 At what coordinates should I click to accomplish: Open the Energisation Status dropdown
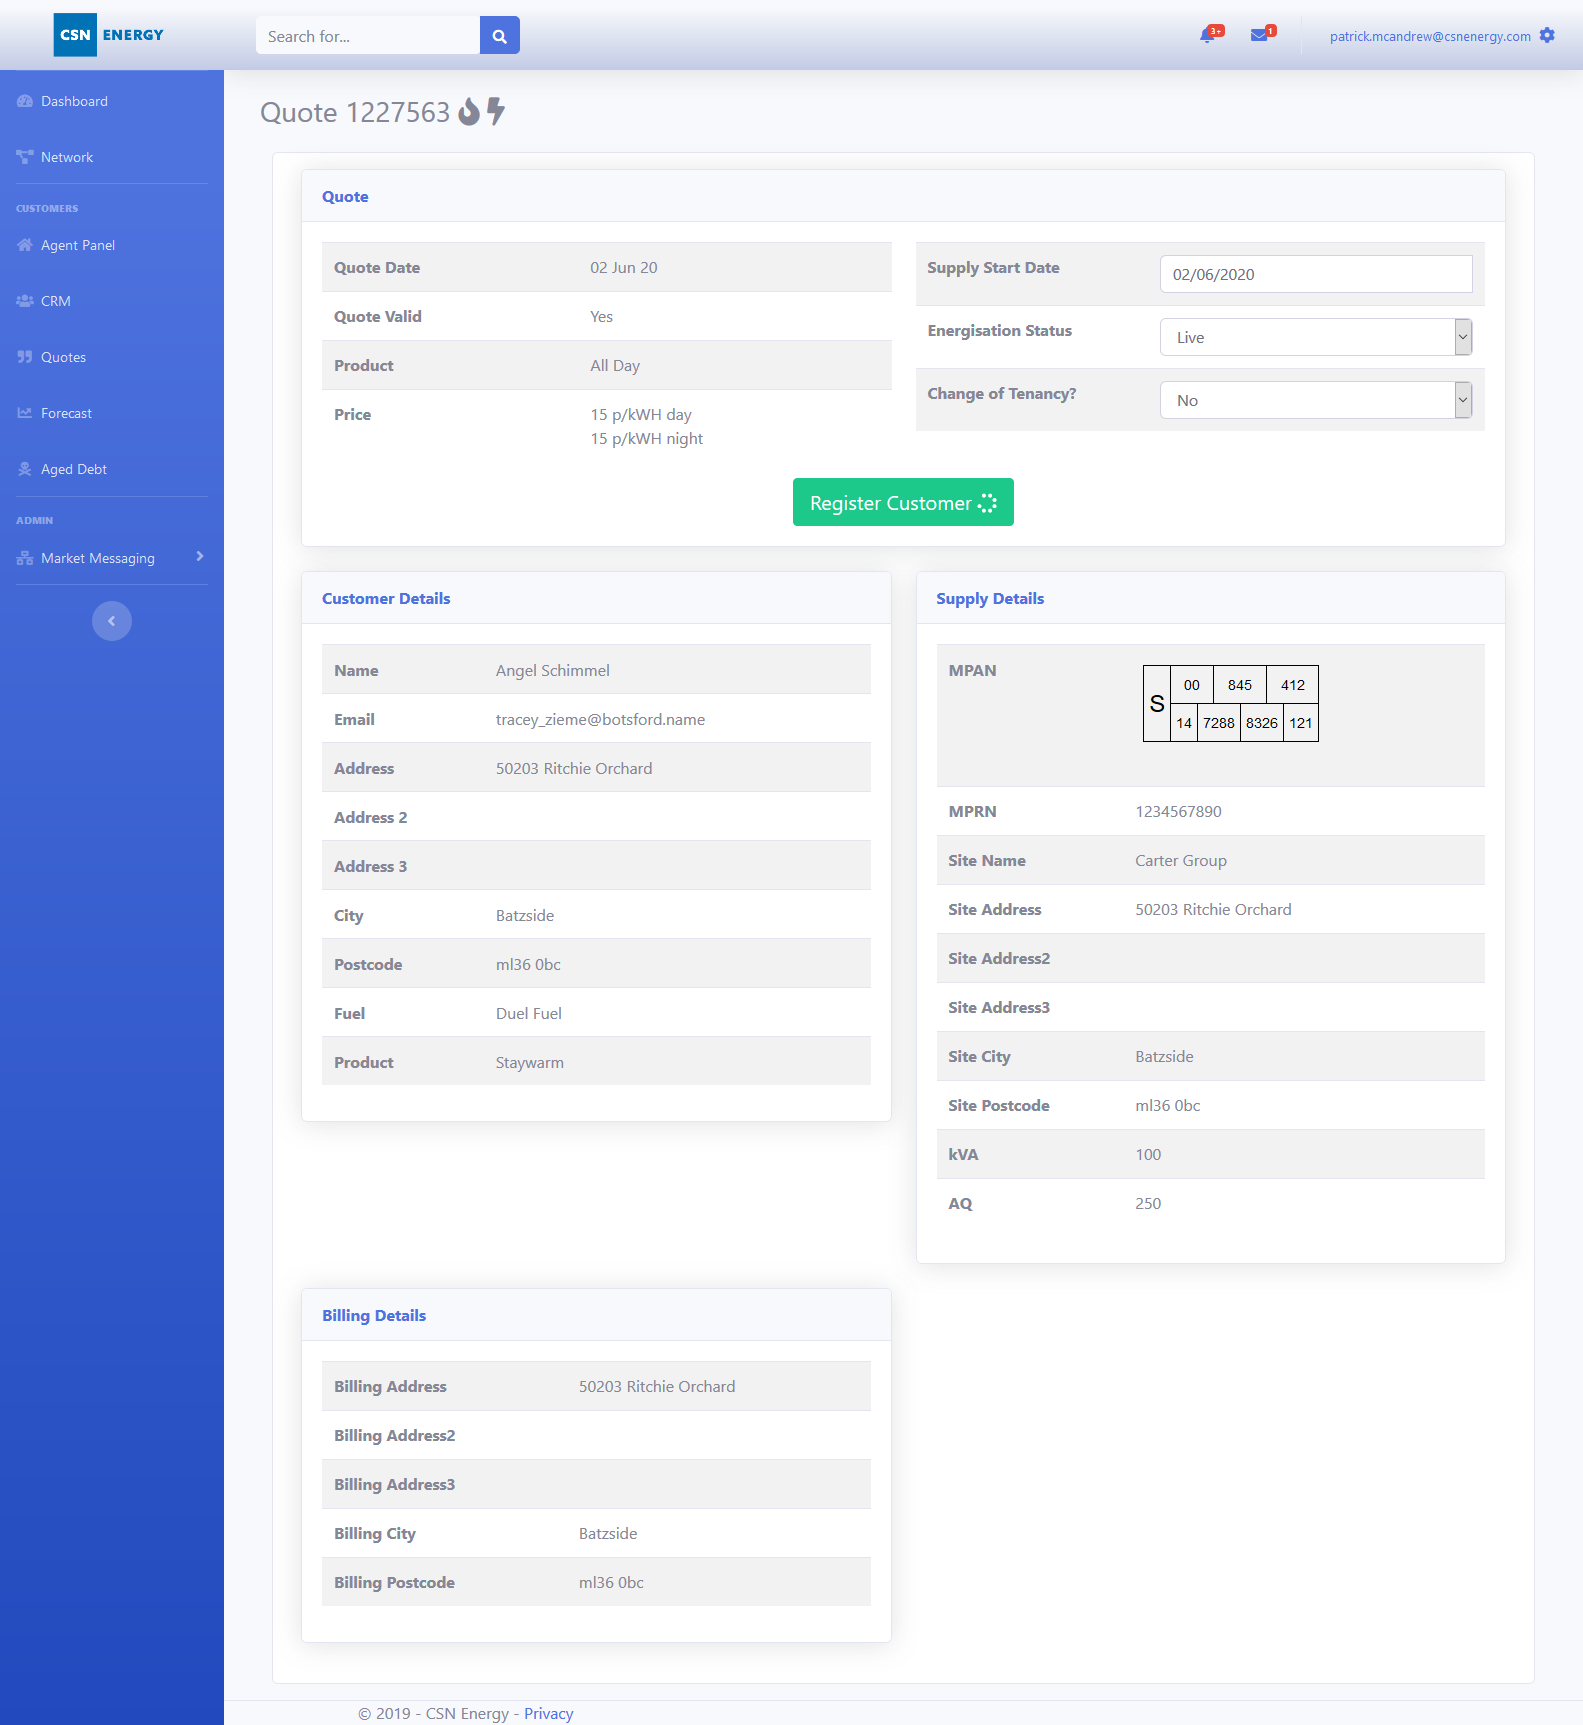click(x=1315, y=337)
